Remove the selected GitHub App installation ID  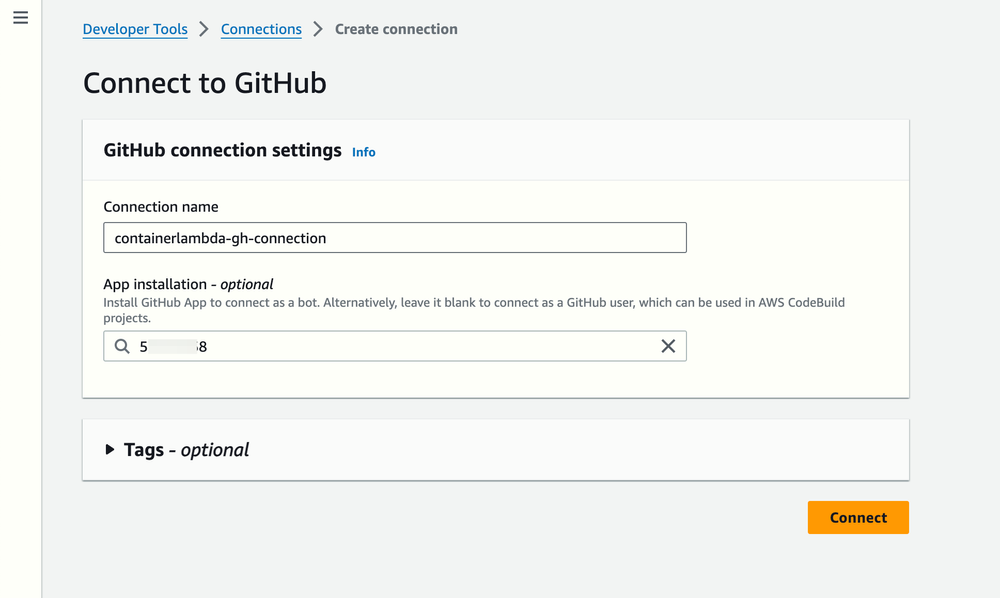pyautogui.click(x=668, y=346)
